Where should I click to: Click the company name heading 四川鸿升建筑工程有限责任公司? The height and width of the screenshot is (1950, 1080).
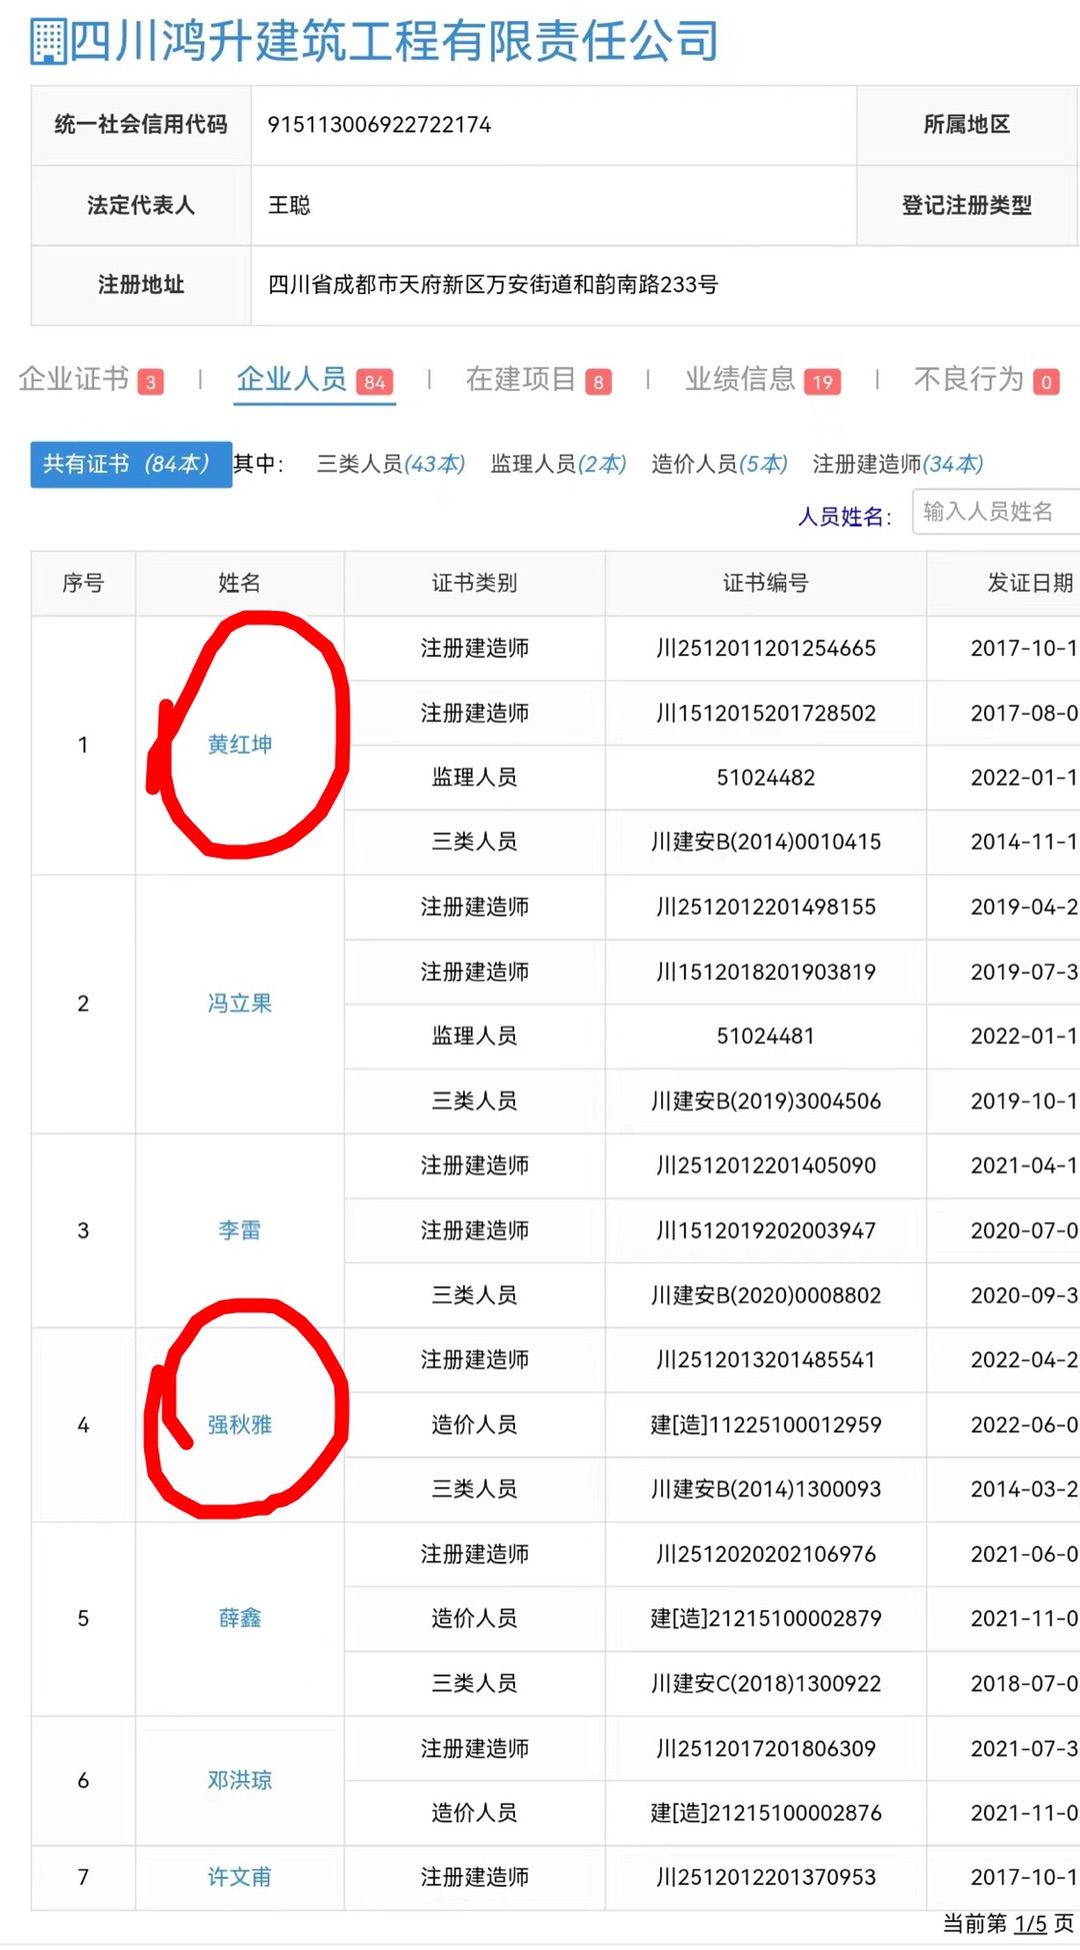(x=394, y=42)
